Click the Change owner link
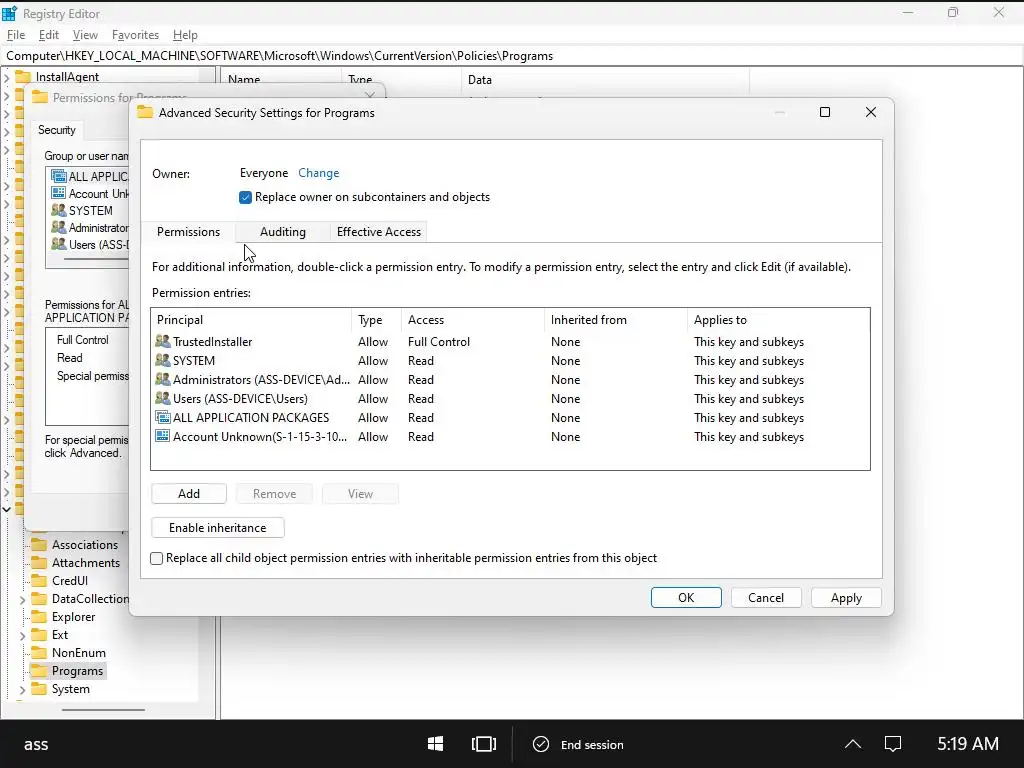 click(319, 173)
